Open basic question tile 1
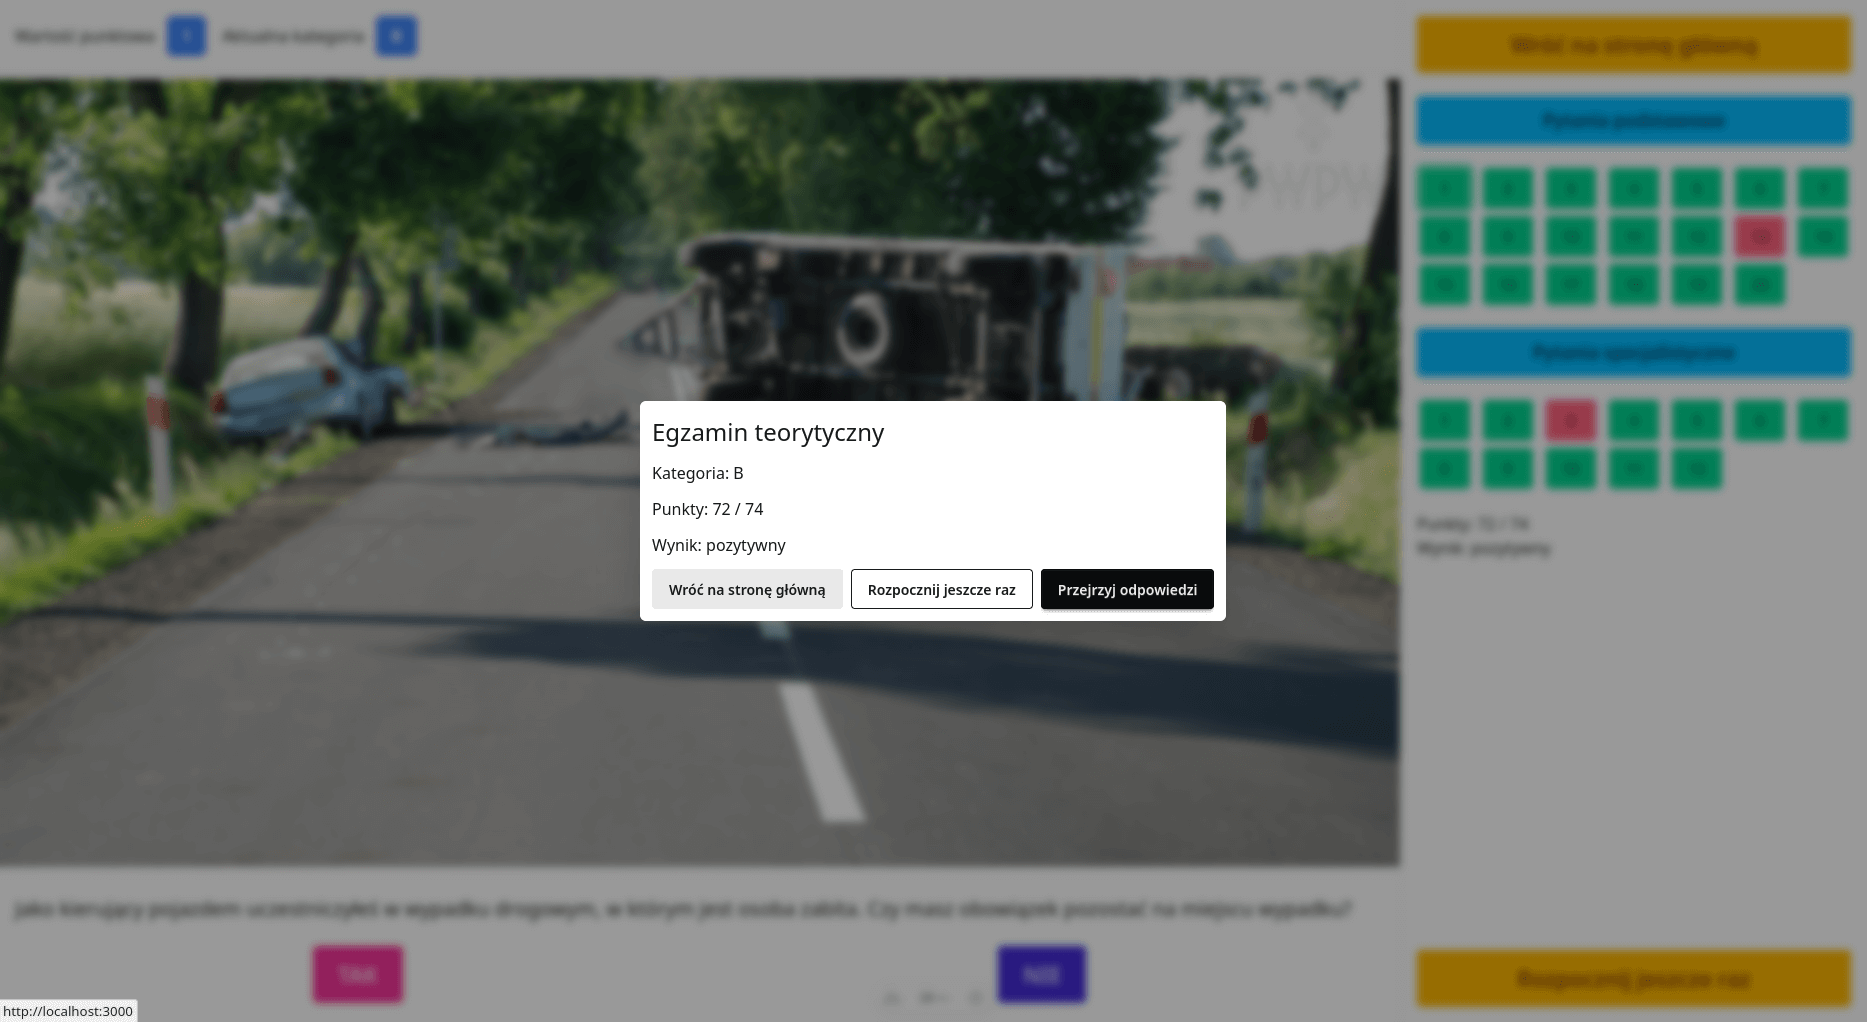 point(1444,188)
